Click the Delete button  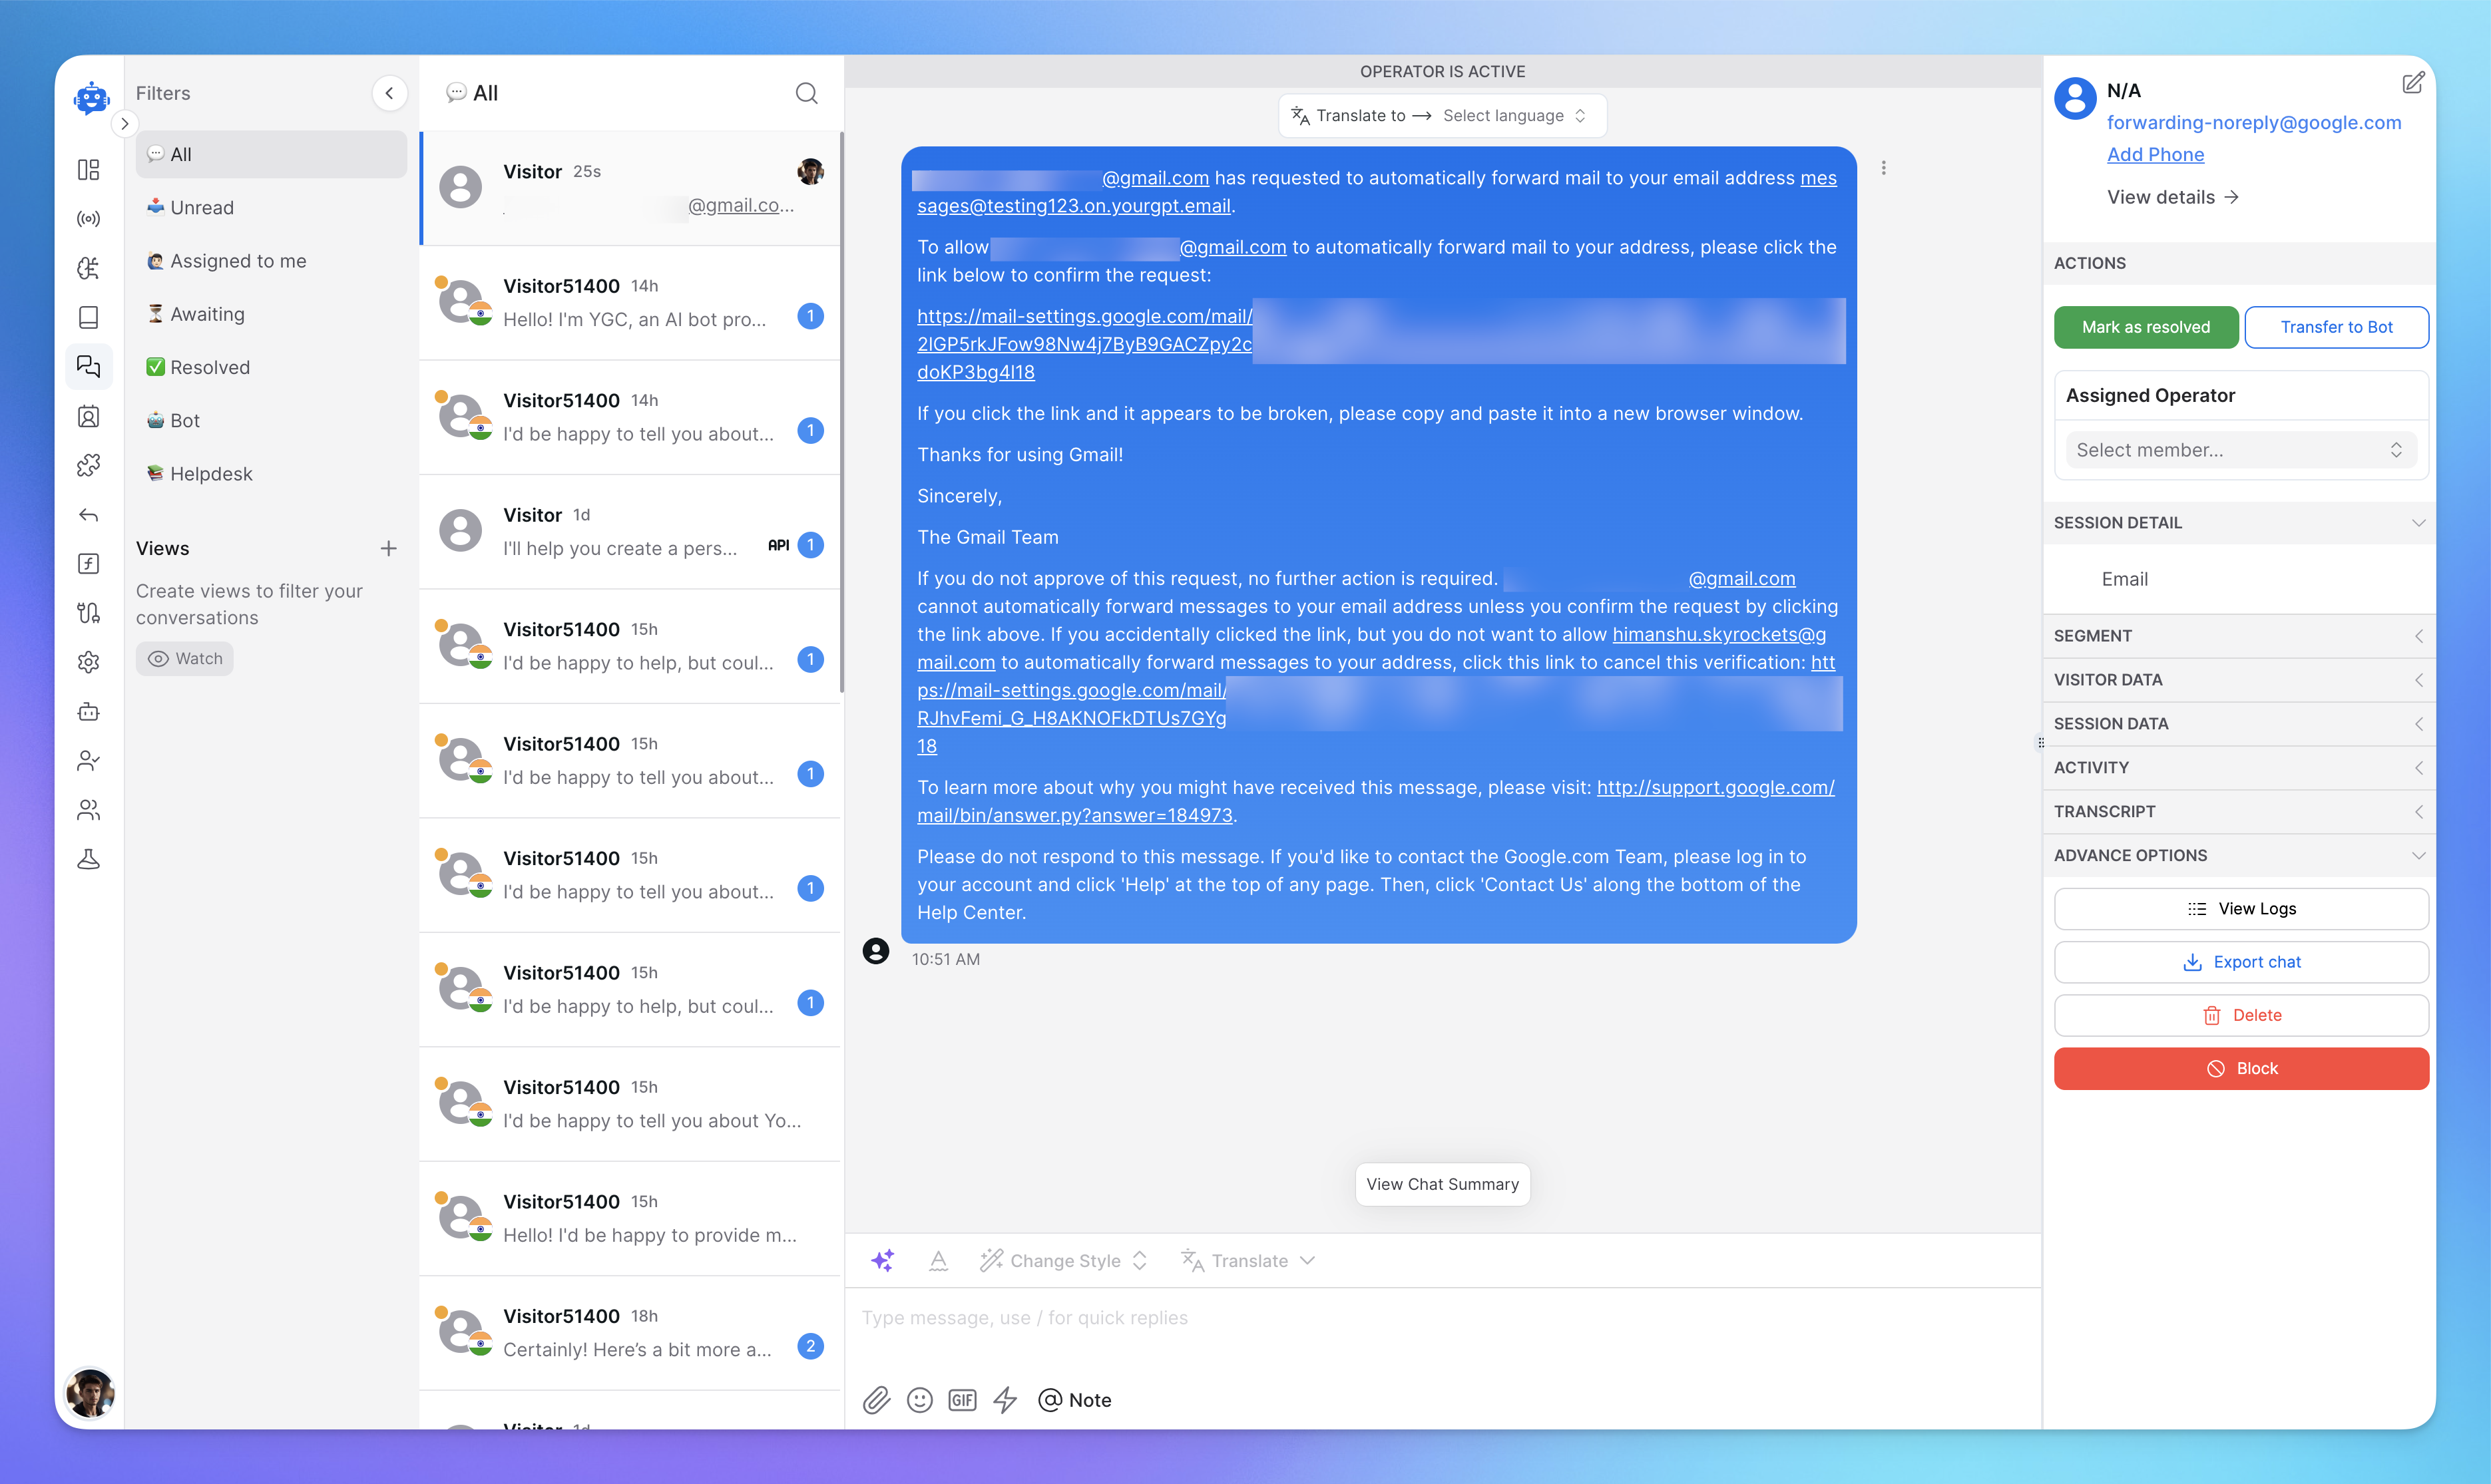coord(2241,1015)
